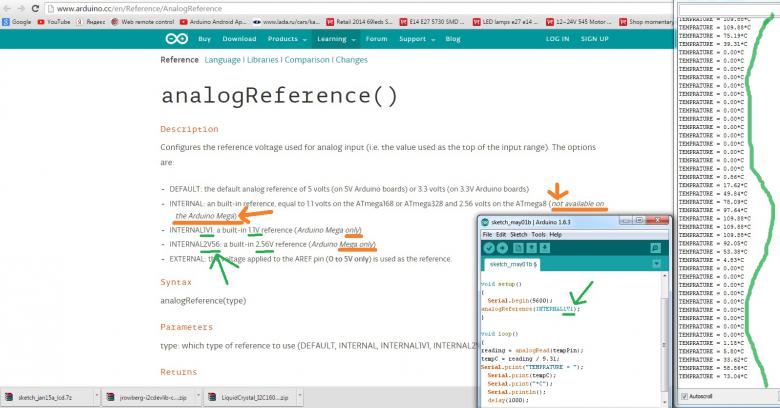This screenshot has width=780, height=408.
Task: Toggle the Autoscroll checkbox in serial monitor
Action: coord(684,397)
